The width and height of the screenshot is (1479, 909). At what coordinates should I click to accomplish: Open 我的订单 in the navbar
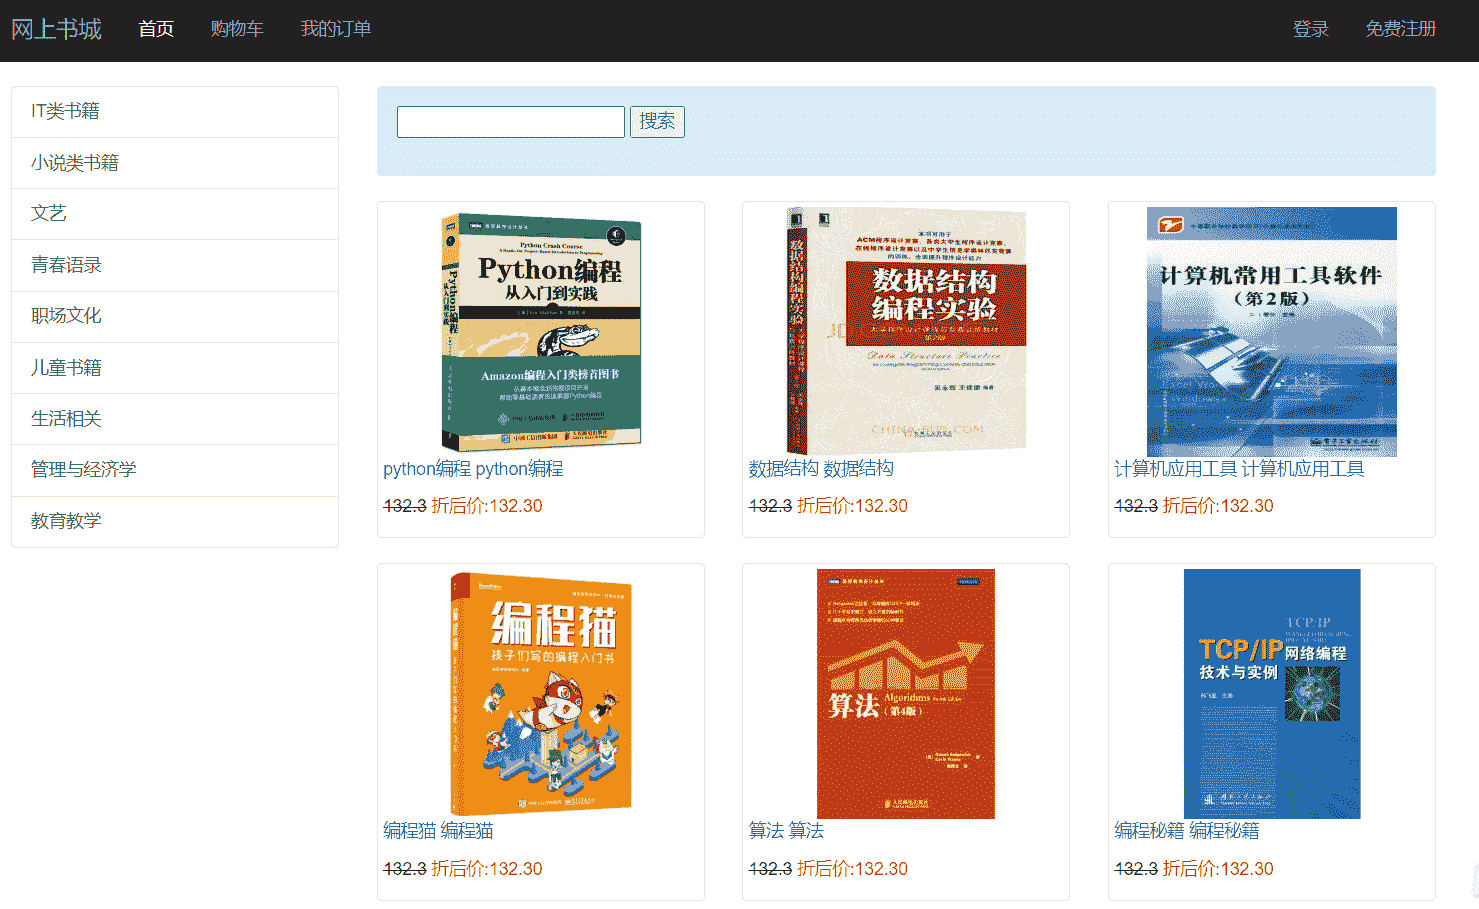point(336,29)
